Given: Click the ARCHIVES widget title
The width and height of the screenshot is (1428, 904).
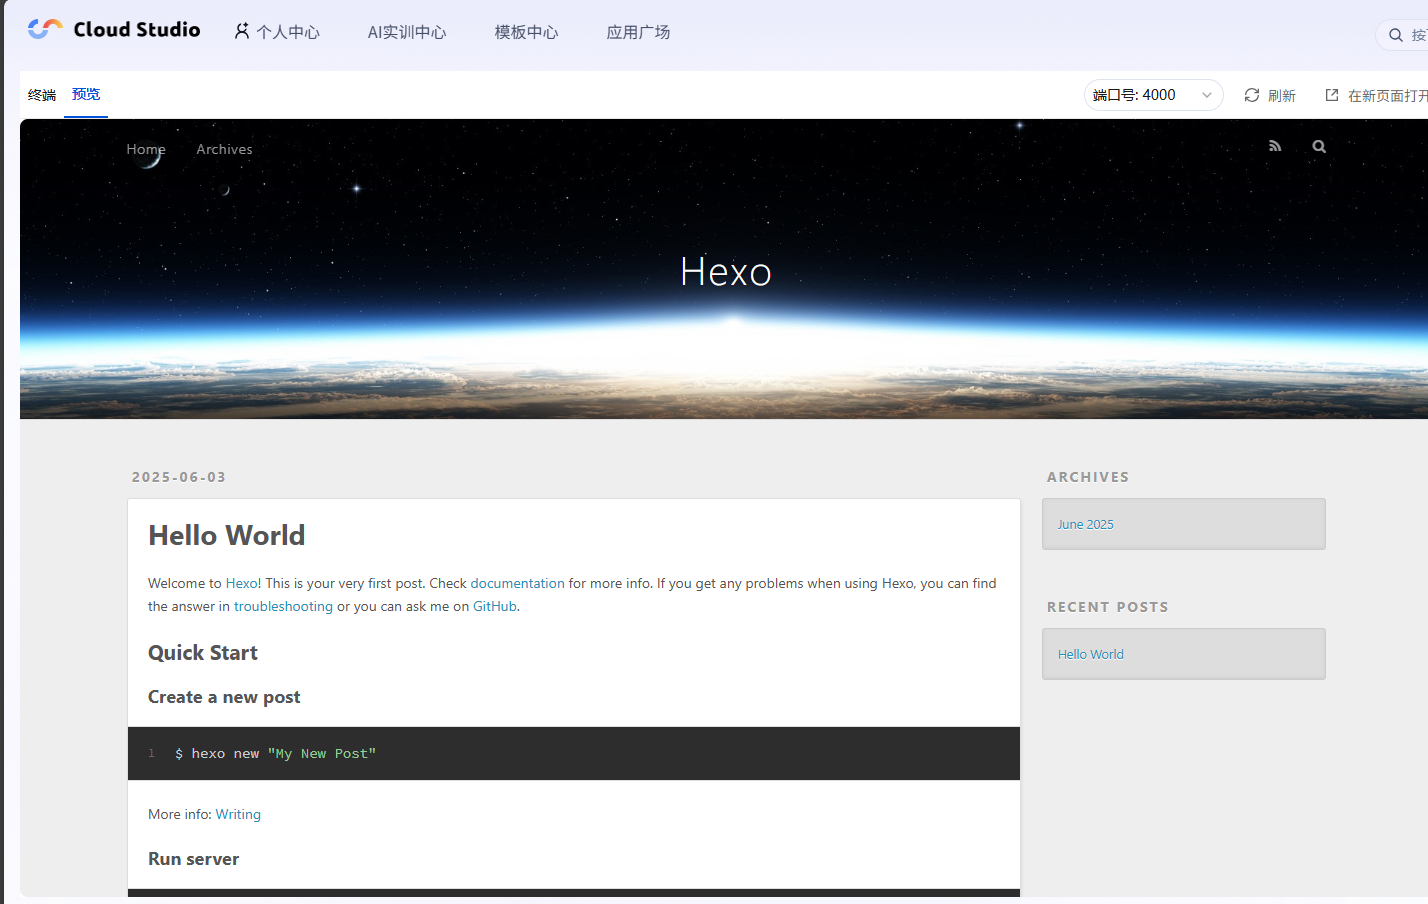Looking at the screenshot, I should 1088,477.
